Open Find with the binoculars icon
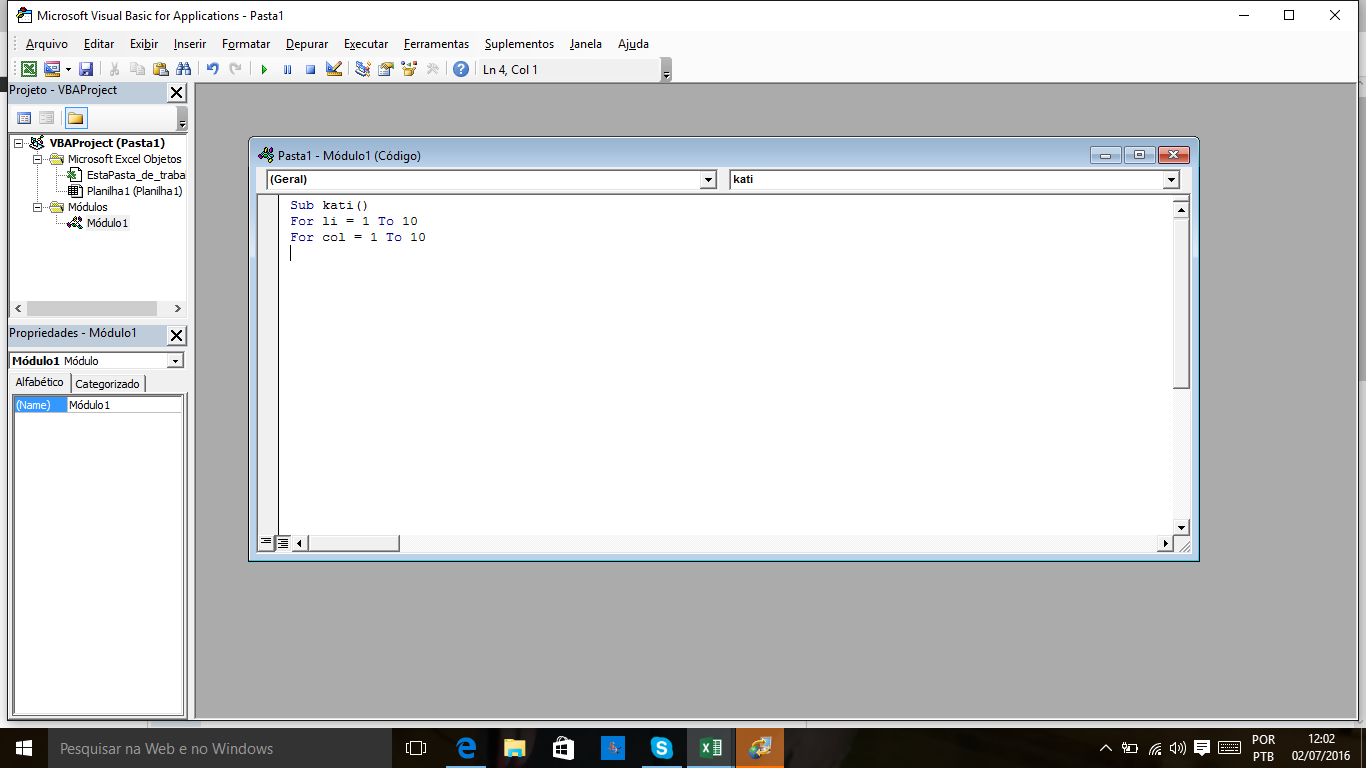Viewport: 1366px width, 768px height. coord(184,69)
